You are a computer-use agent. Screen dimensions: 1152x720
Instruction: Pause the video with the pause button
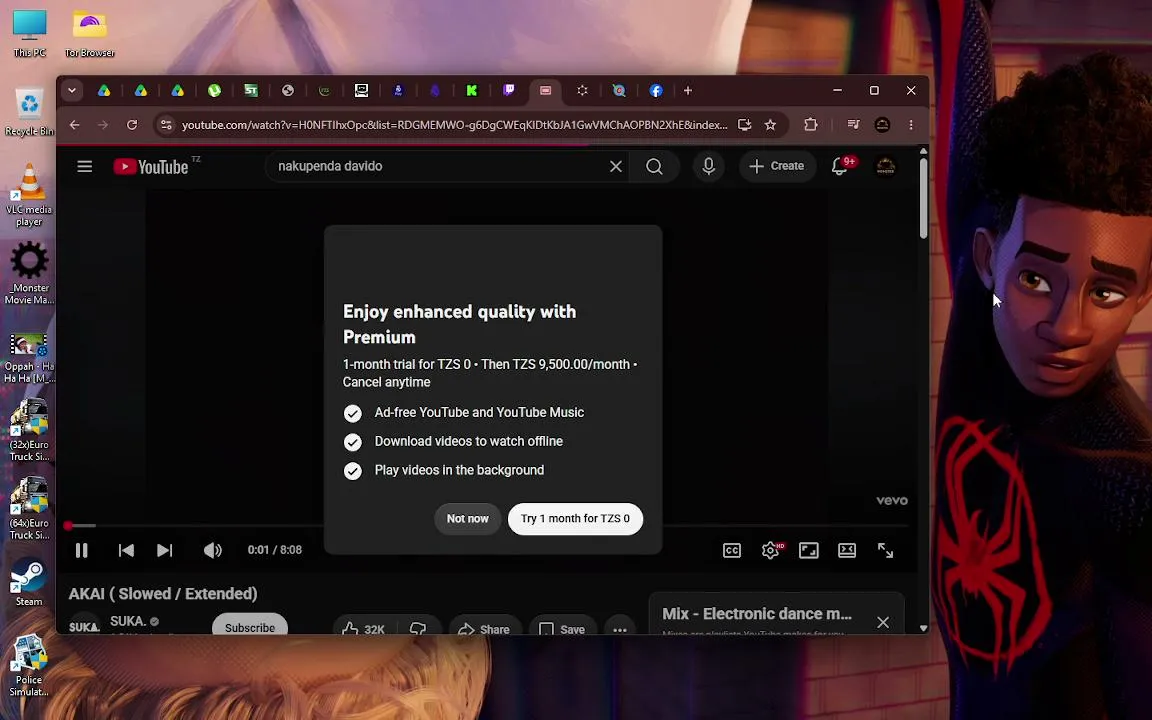tap(82, 550)
